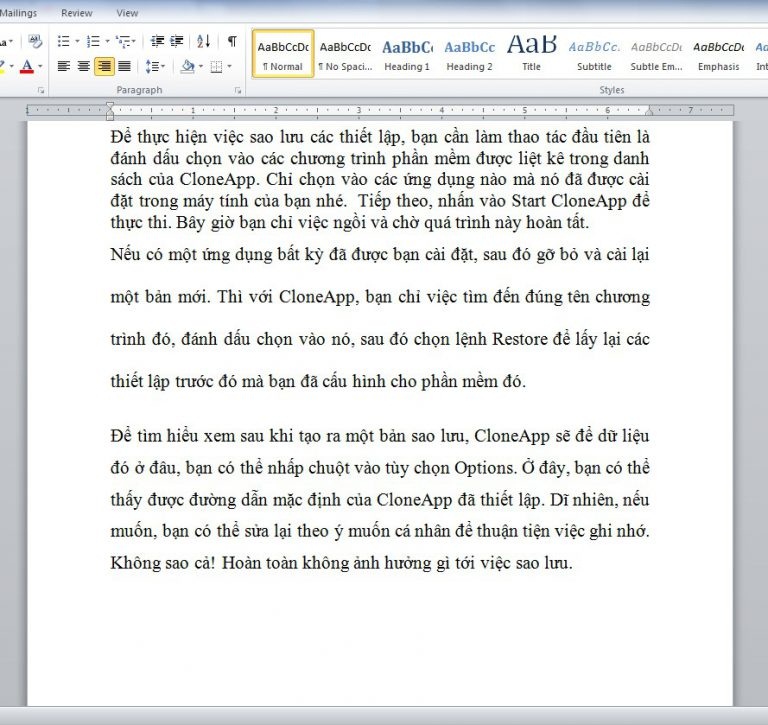Click the bullet list icon
The height and width of the screenshot is (725, 768).
coord(63,41)
